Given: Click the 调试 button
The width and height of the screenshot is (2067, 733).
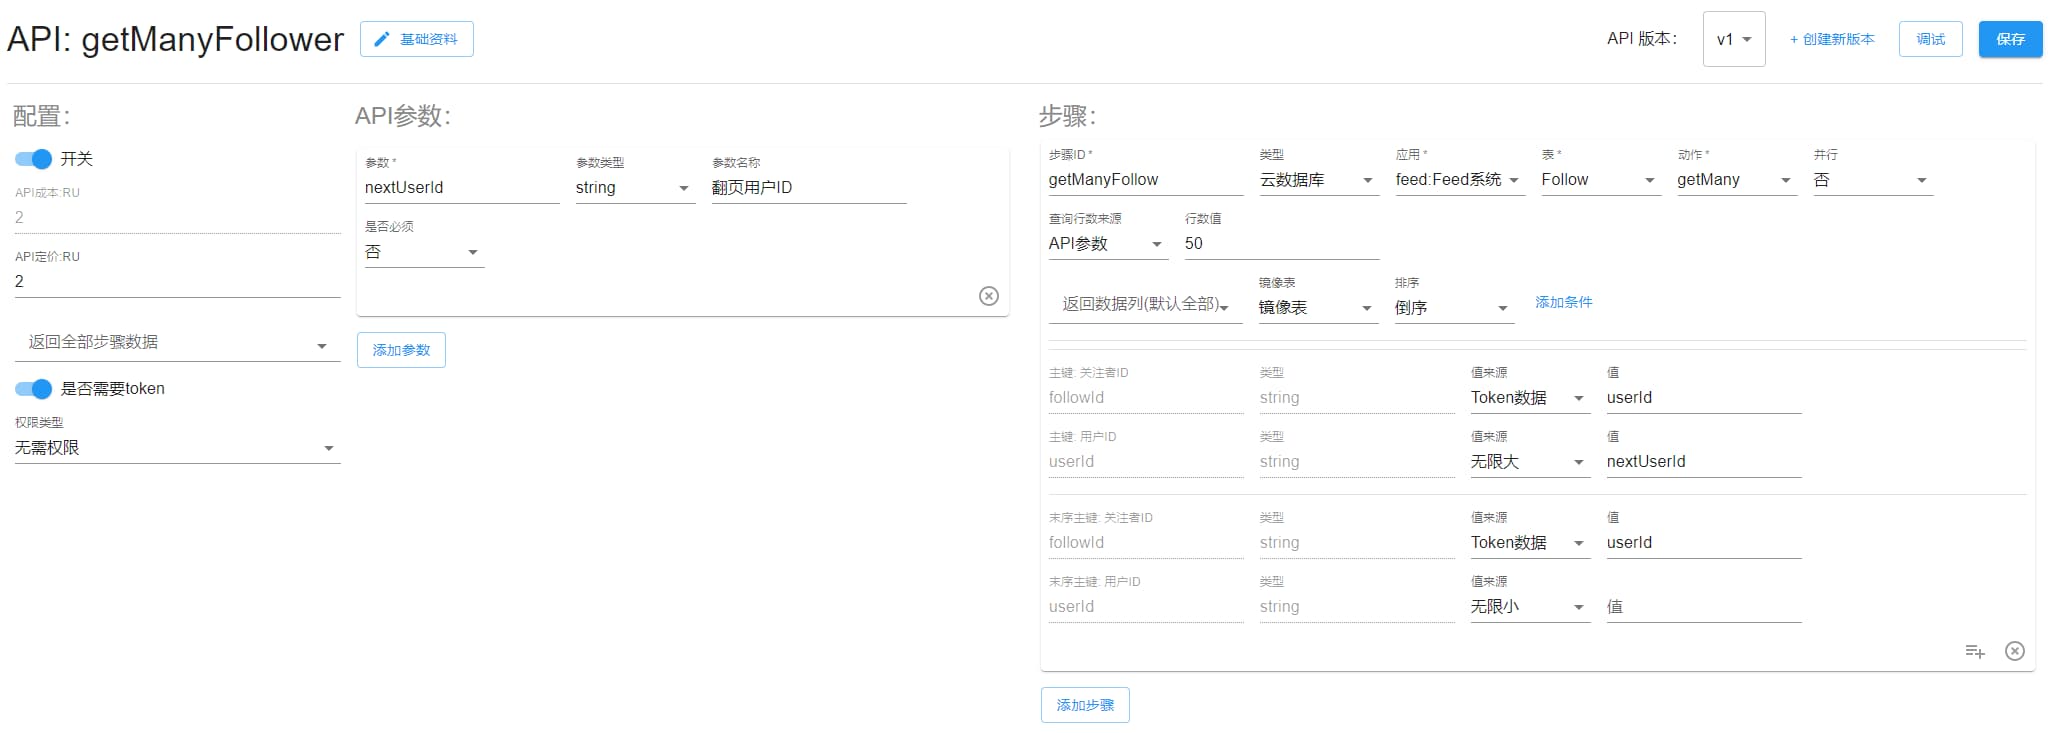Looking at the screenshot, I should [x=1931, y=39].
